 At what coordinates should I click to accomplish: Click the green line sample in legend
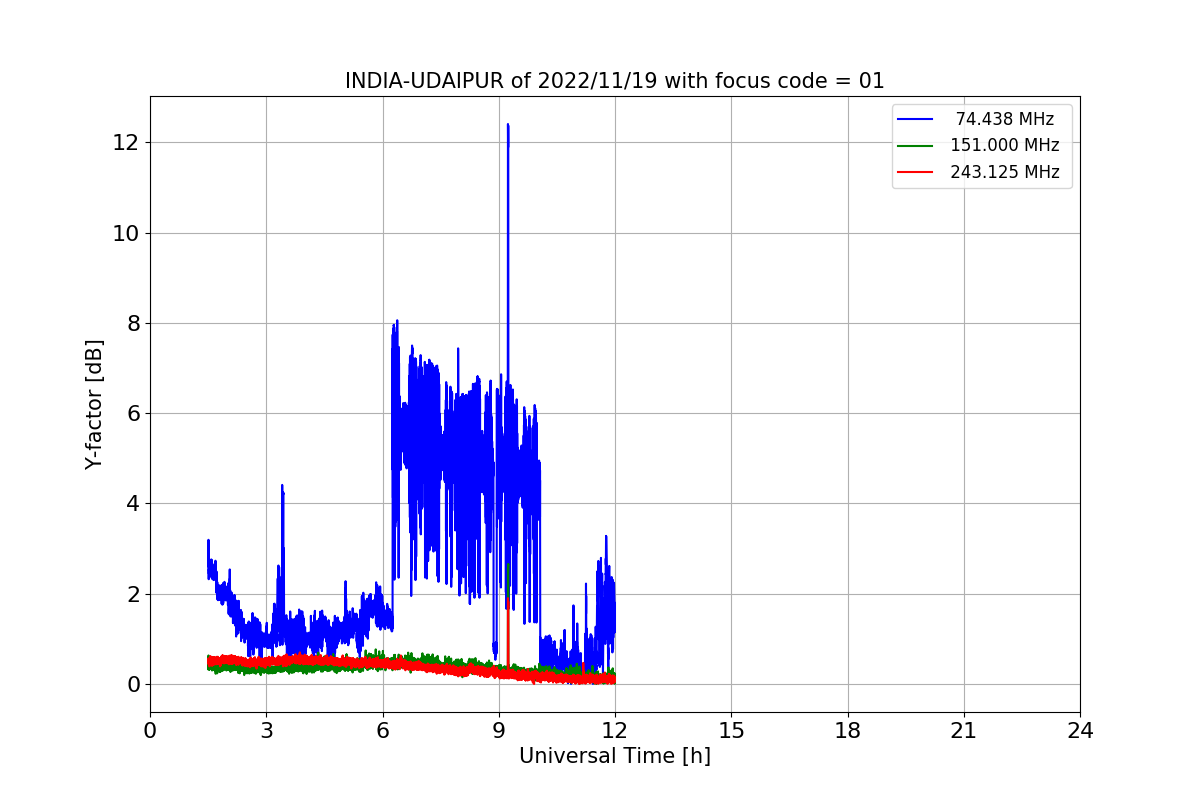915,145
